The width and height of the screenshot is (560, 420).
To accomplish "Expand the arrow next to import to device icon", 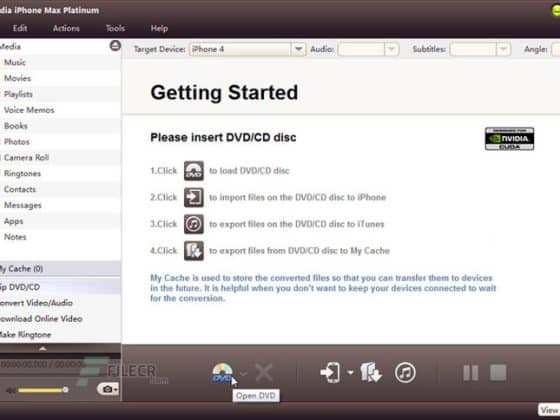I will coord(350,372).
